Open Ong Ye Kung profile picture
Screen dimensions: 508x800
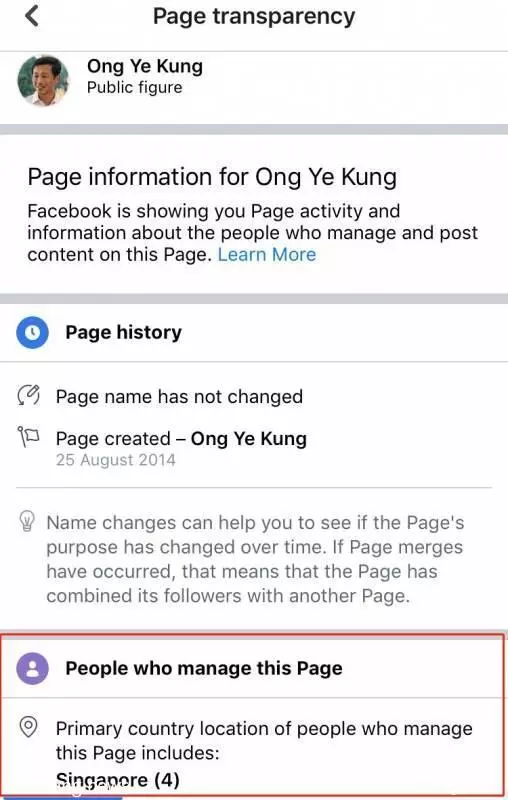tap(43, 81)
